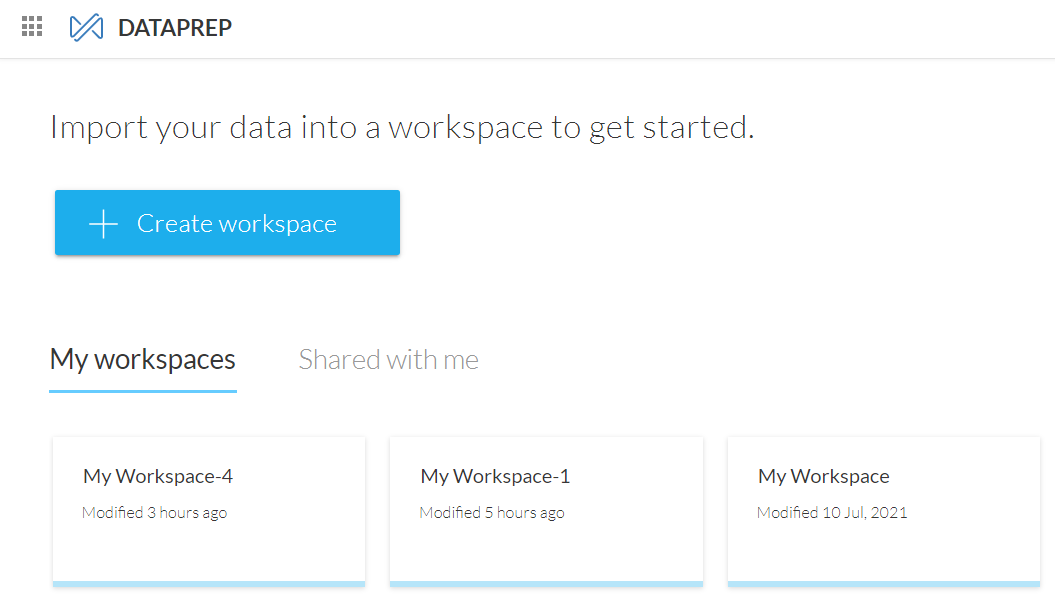Click the DATAPREP title text
This screenshot has height=601, width=1055.
pos(175,28)
